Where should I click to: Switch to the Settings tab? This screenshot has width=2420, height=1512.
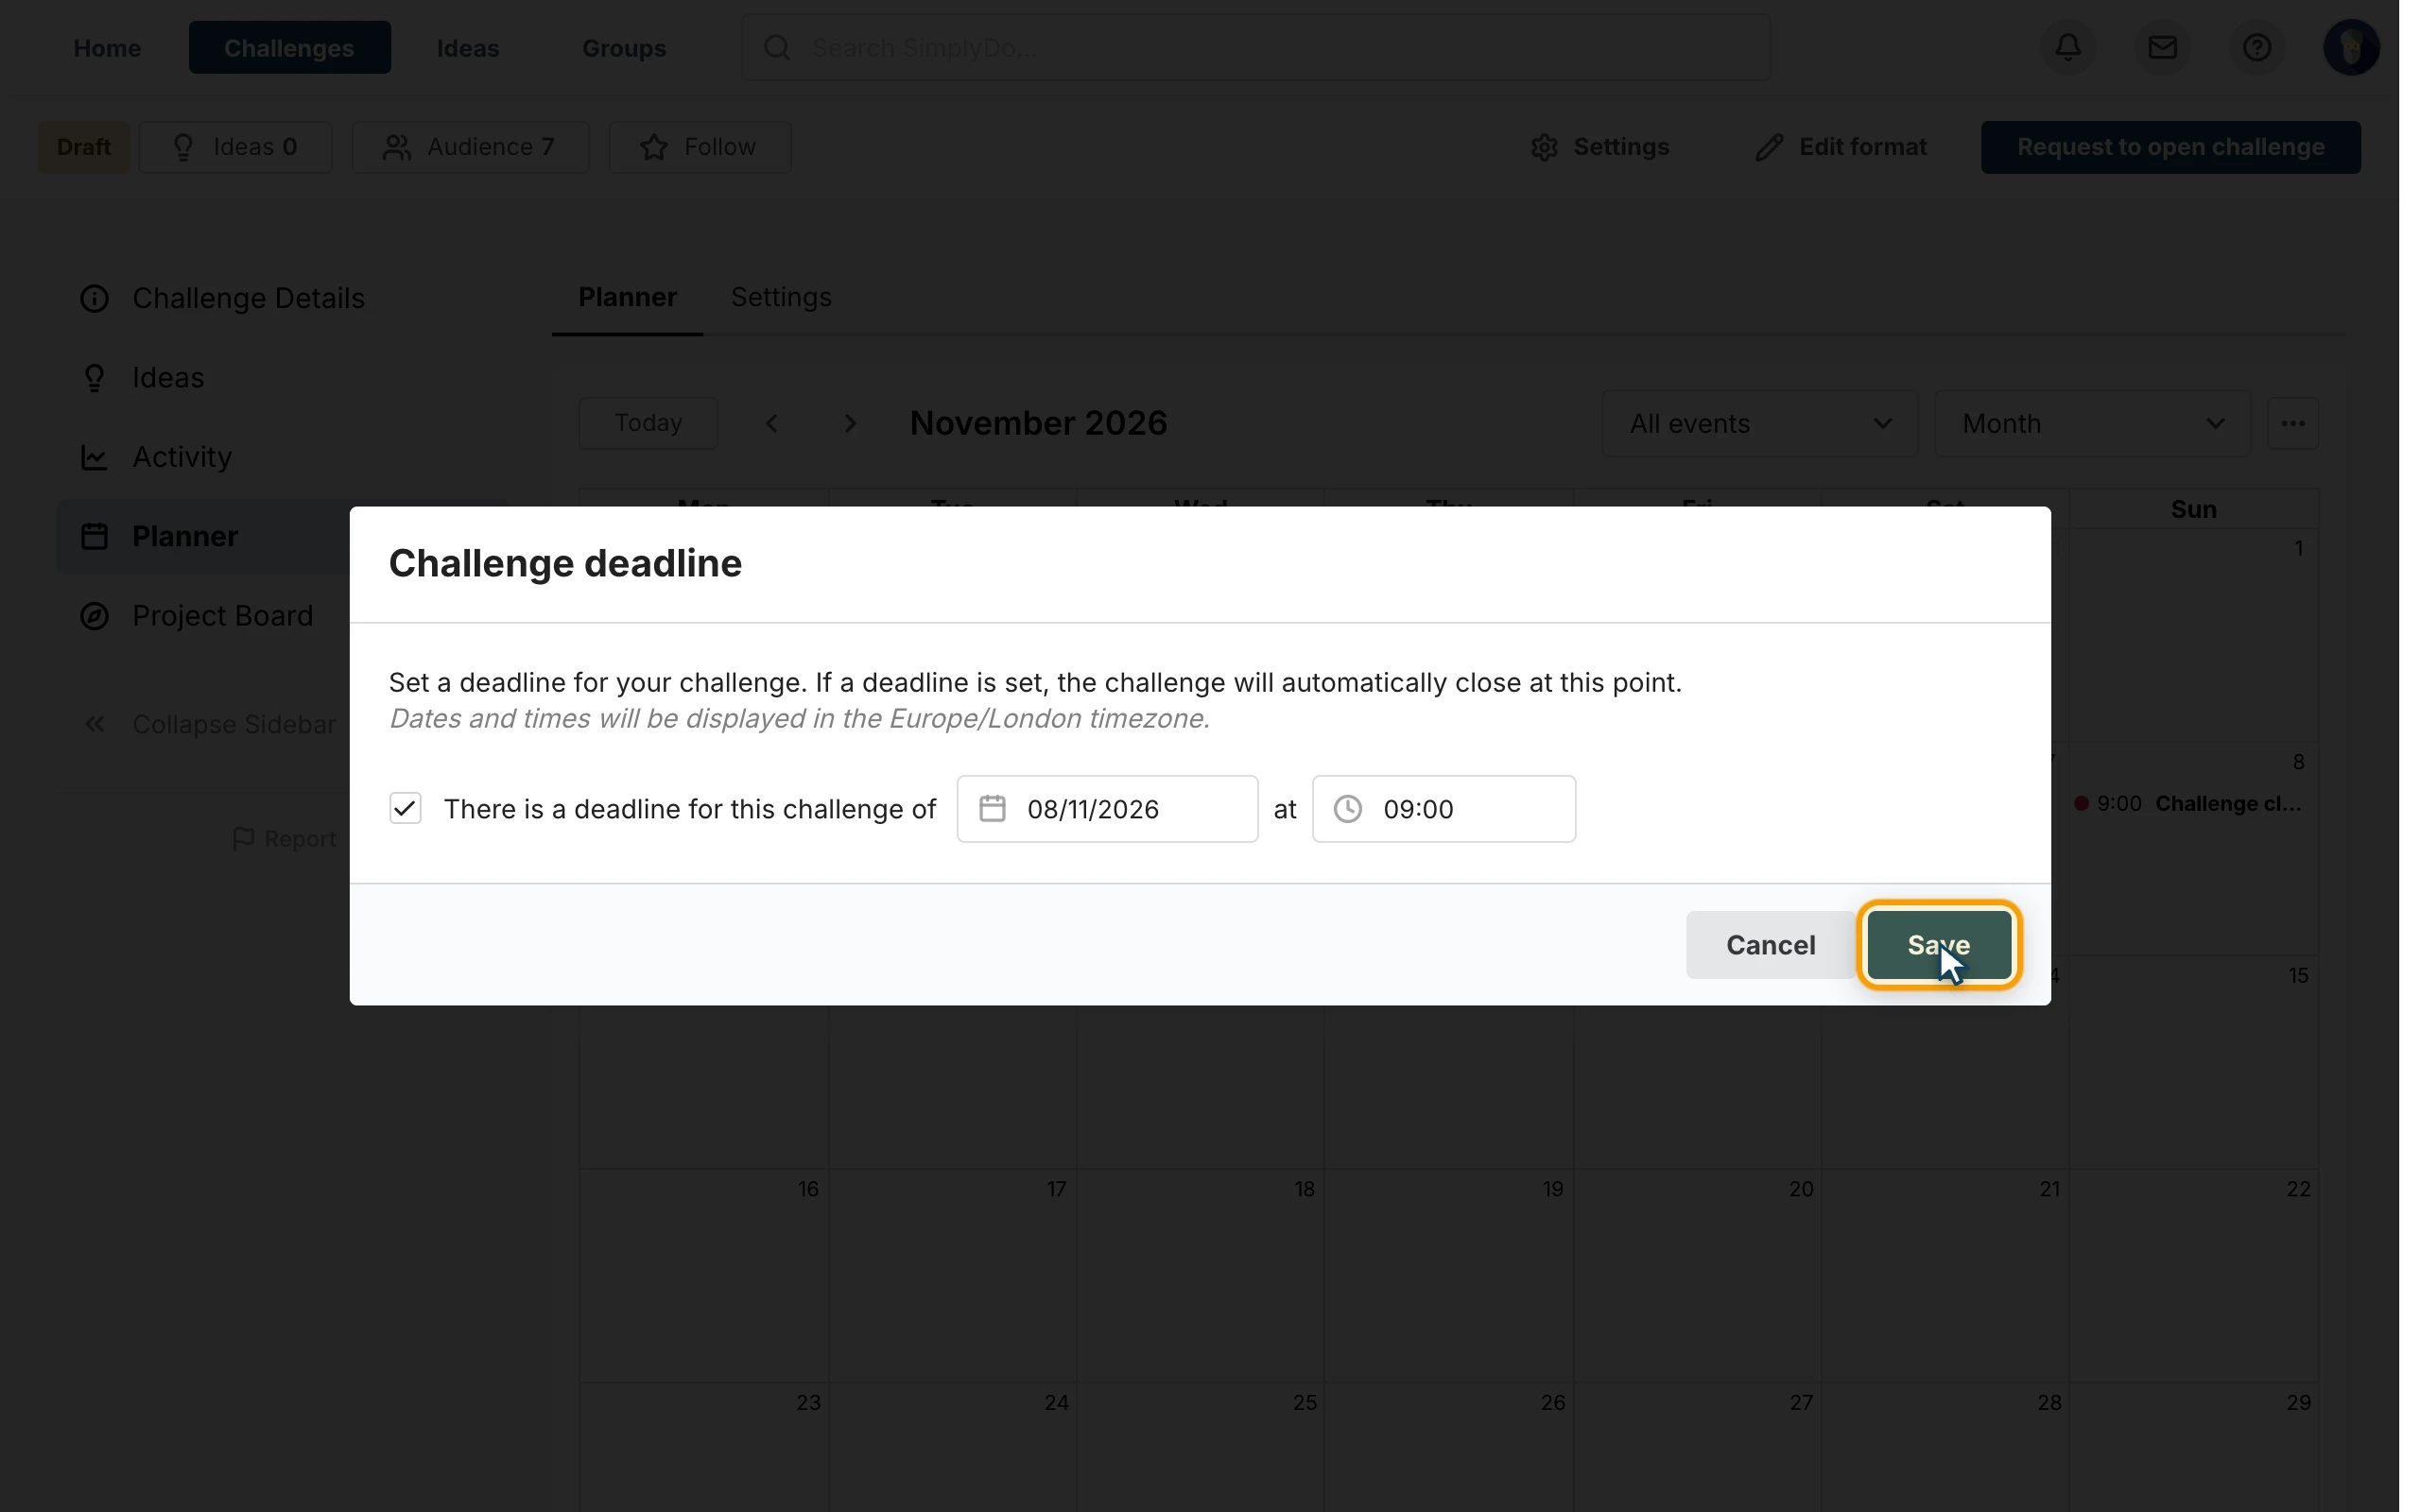coord(781,297)
